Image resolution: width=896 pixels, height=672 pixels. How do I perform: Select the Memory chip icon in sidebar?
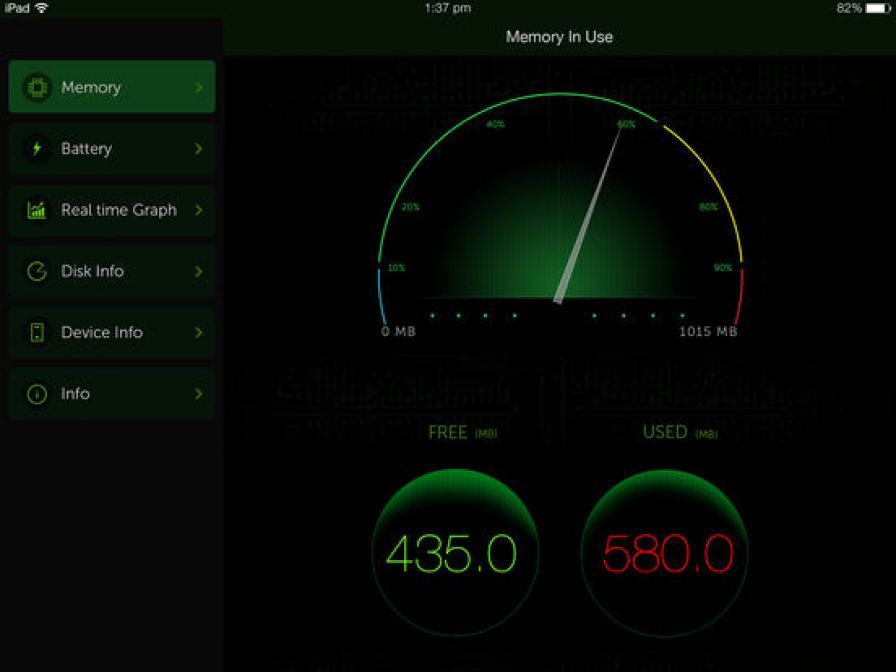(x=35, y=87)
